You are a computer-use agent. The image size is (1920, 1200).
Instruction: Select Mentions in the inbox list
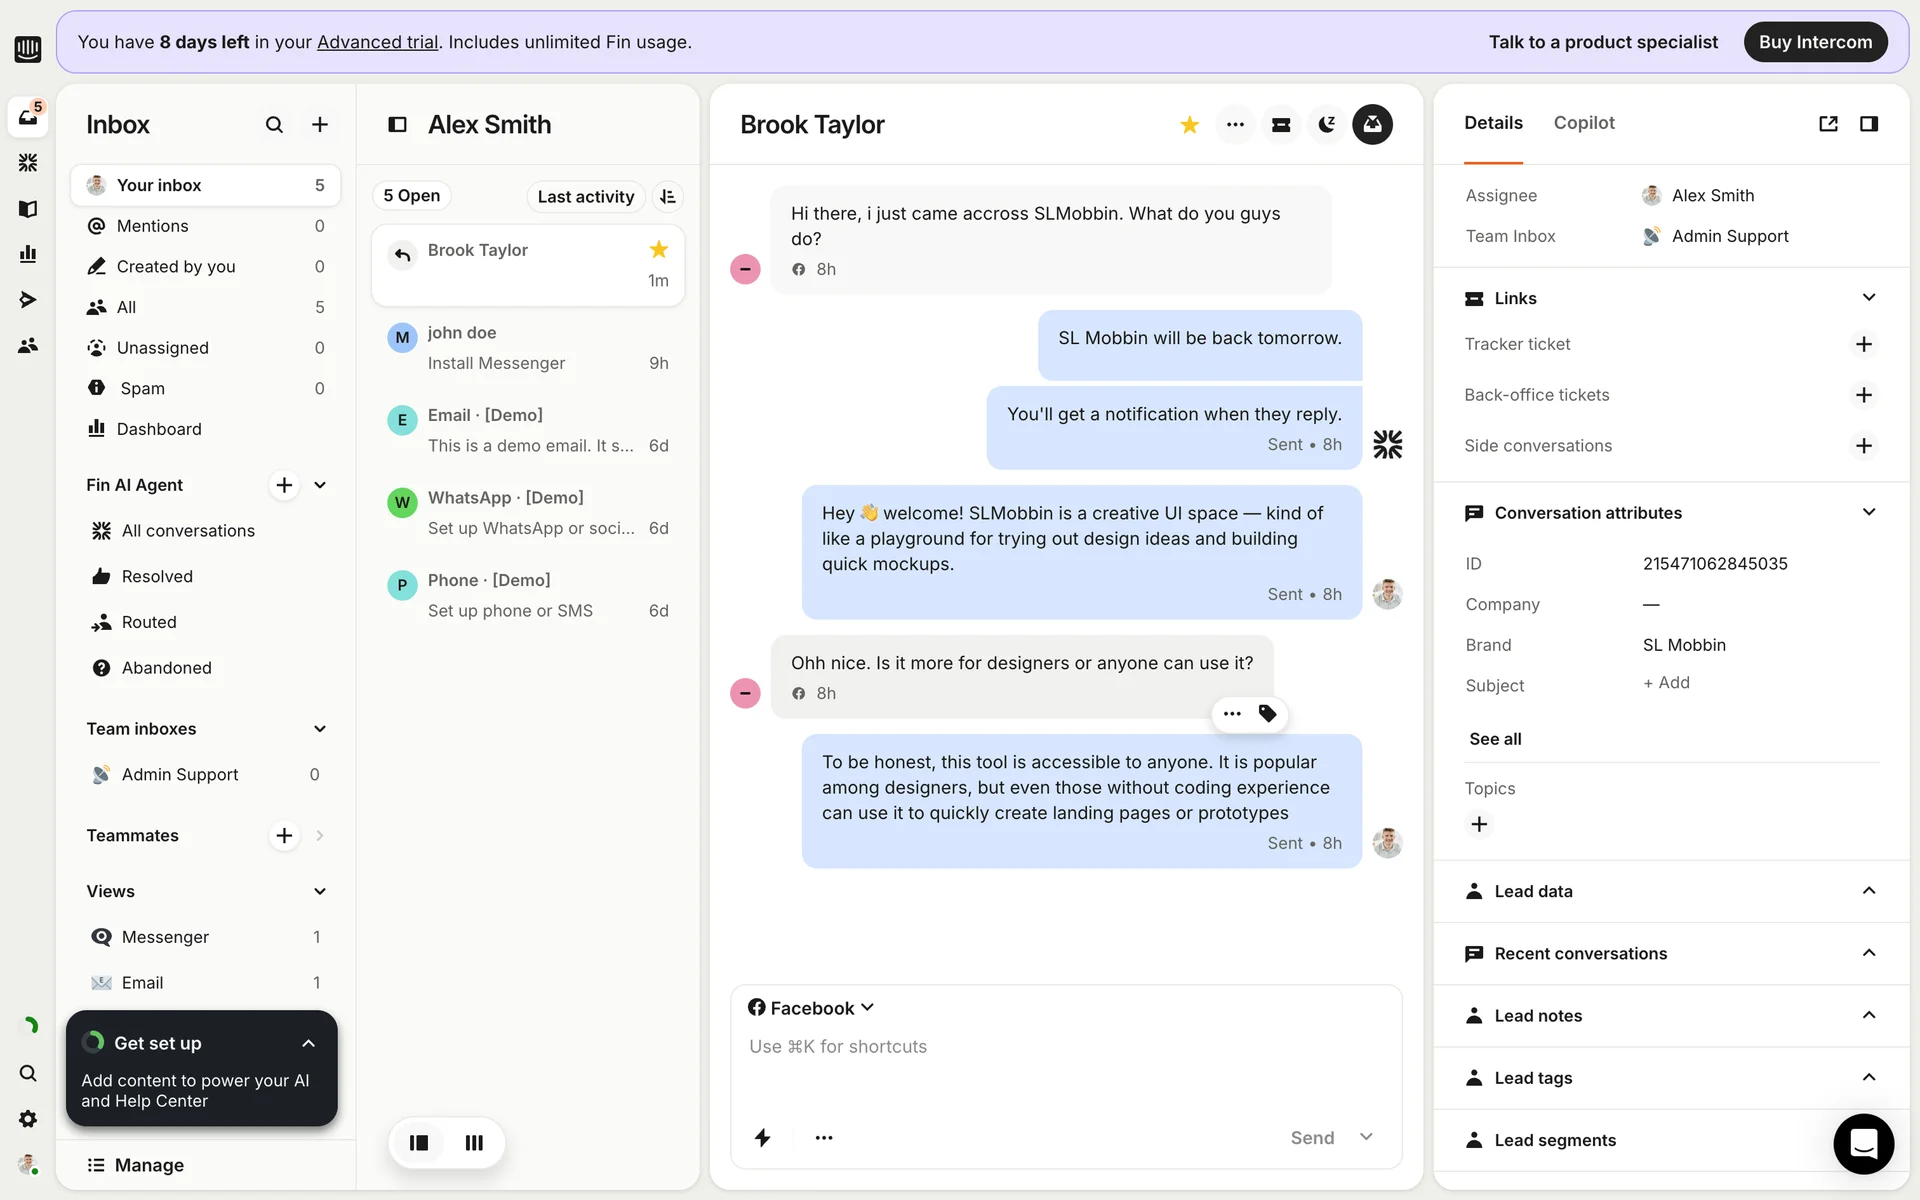coord(153,226)
